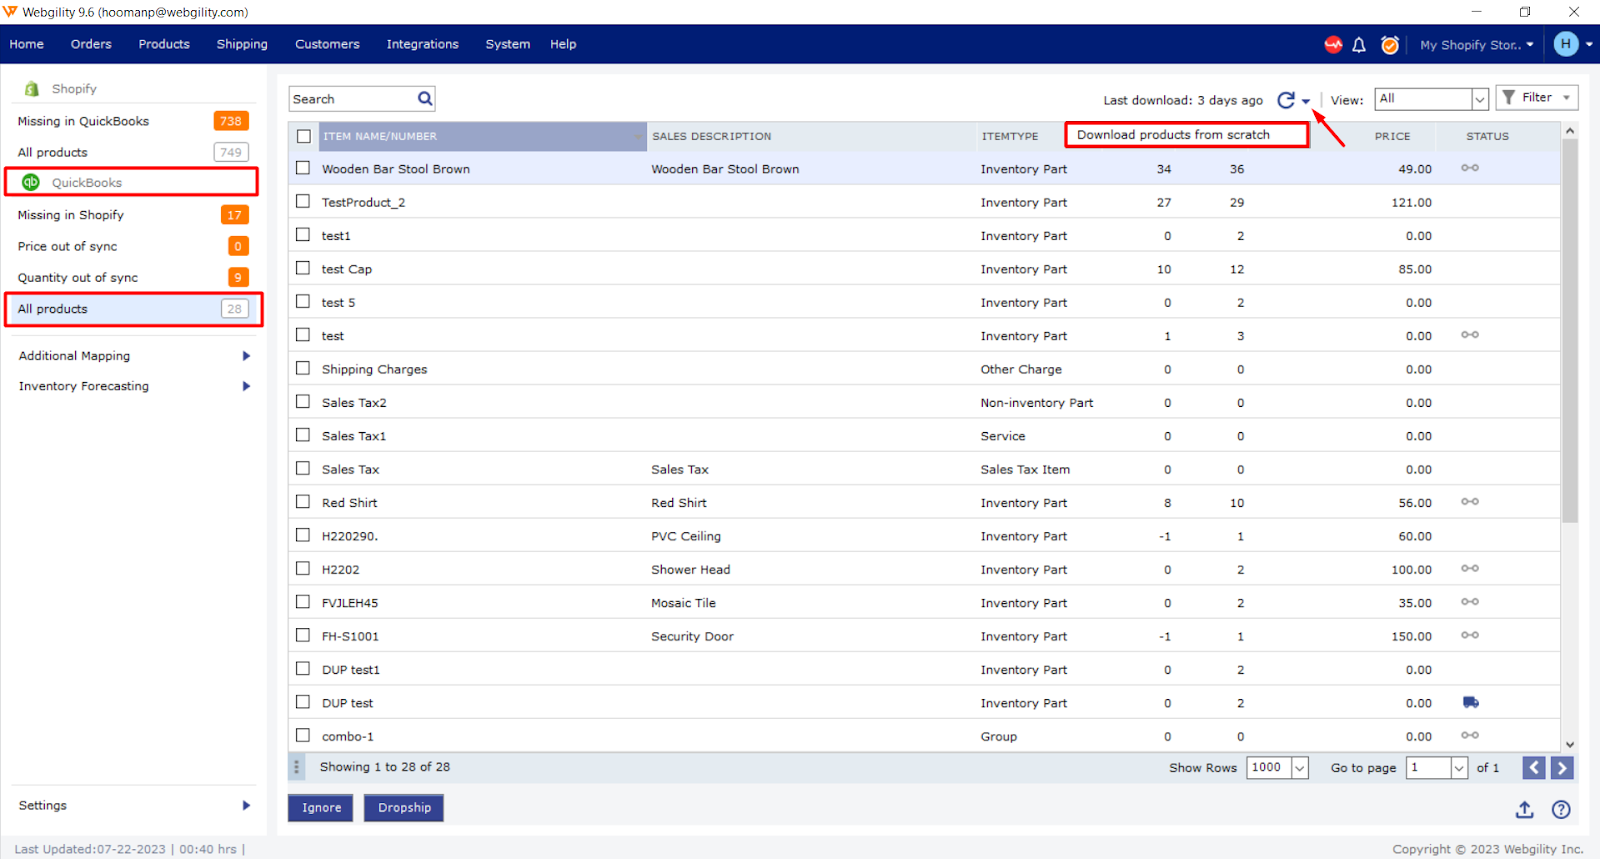The image size is (1600, 859).
Task: Go to next page arrow button
Action: pyautogui.click(x=1562, y=768)
